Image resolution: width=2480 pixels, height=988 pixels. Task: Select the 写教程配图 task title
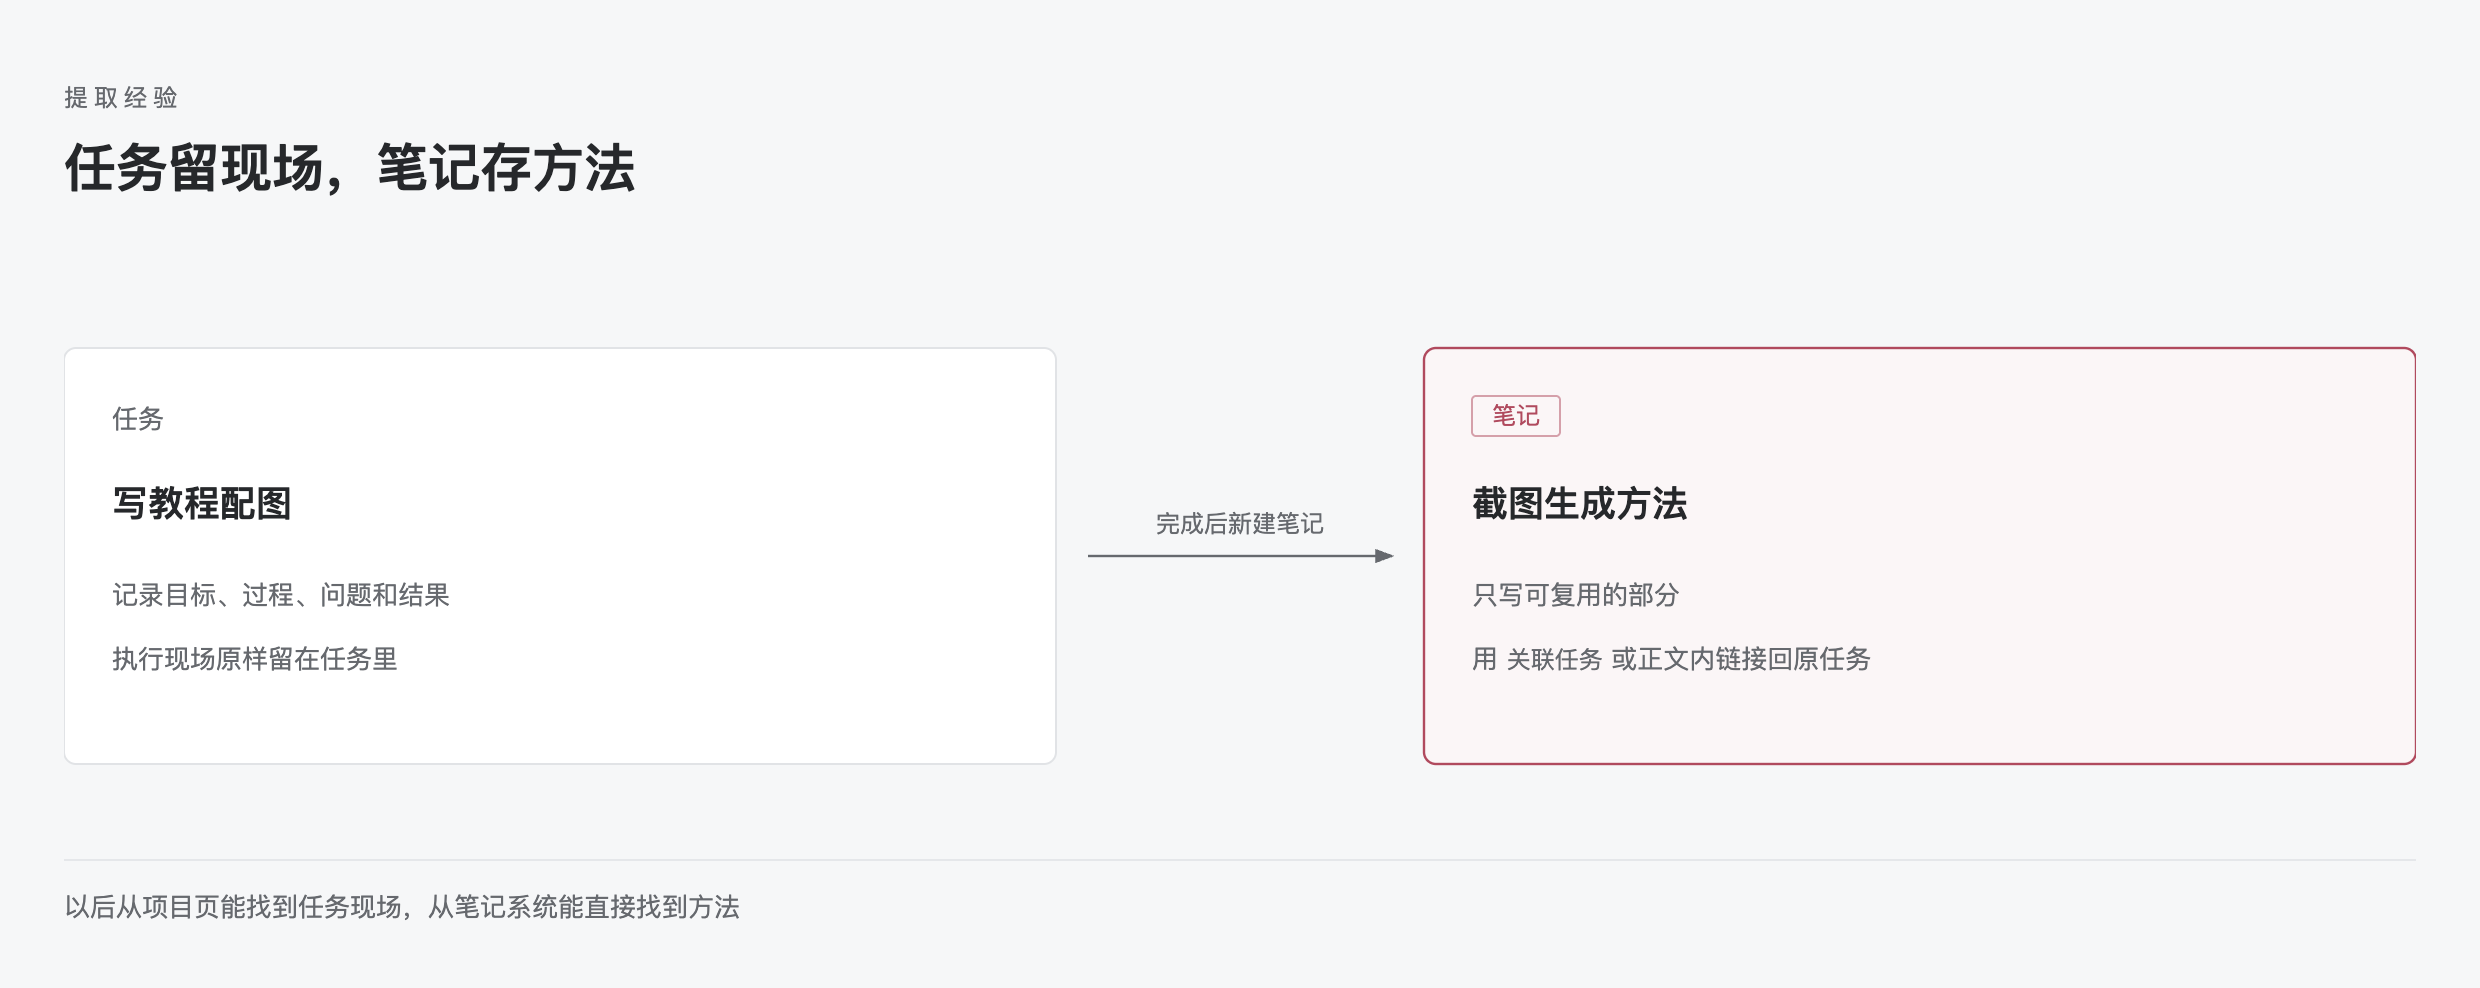click(202, 504)
